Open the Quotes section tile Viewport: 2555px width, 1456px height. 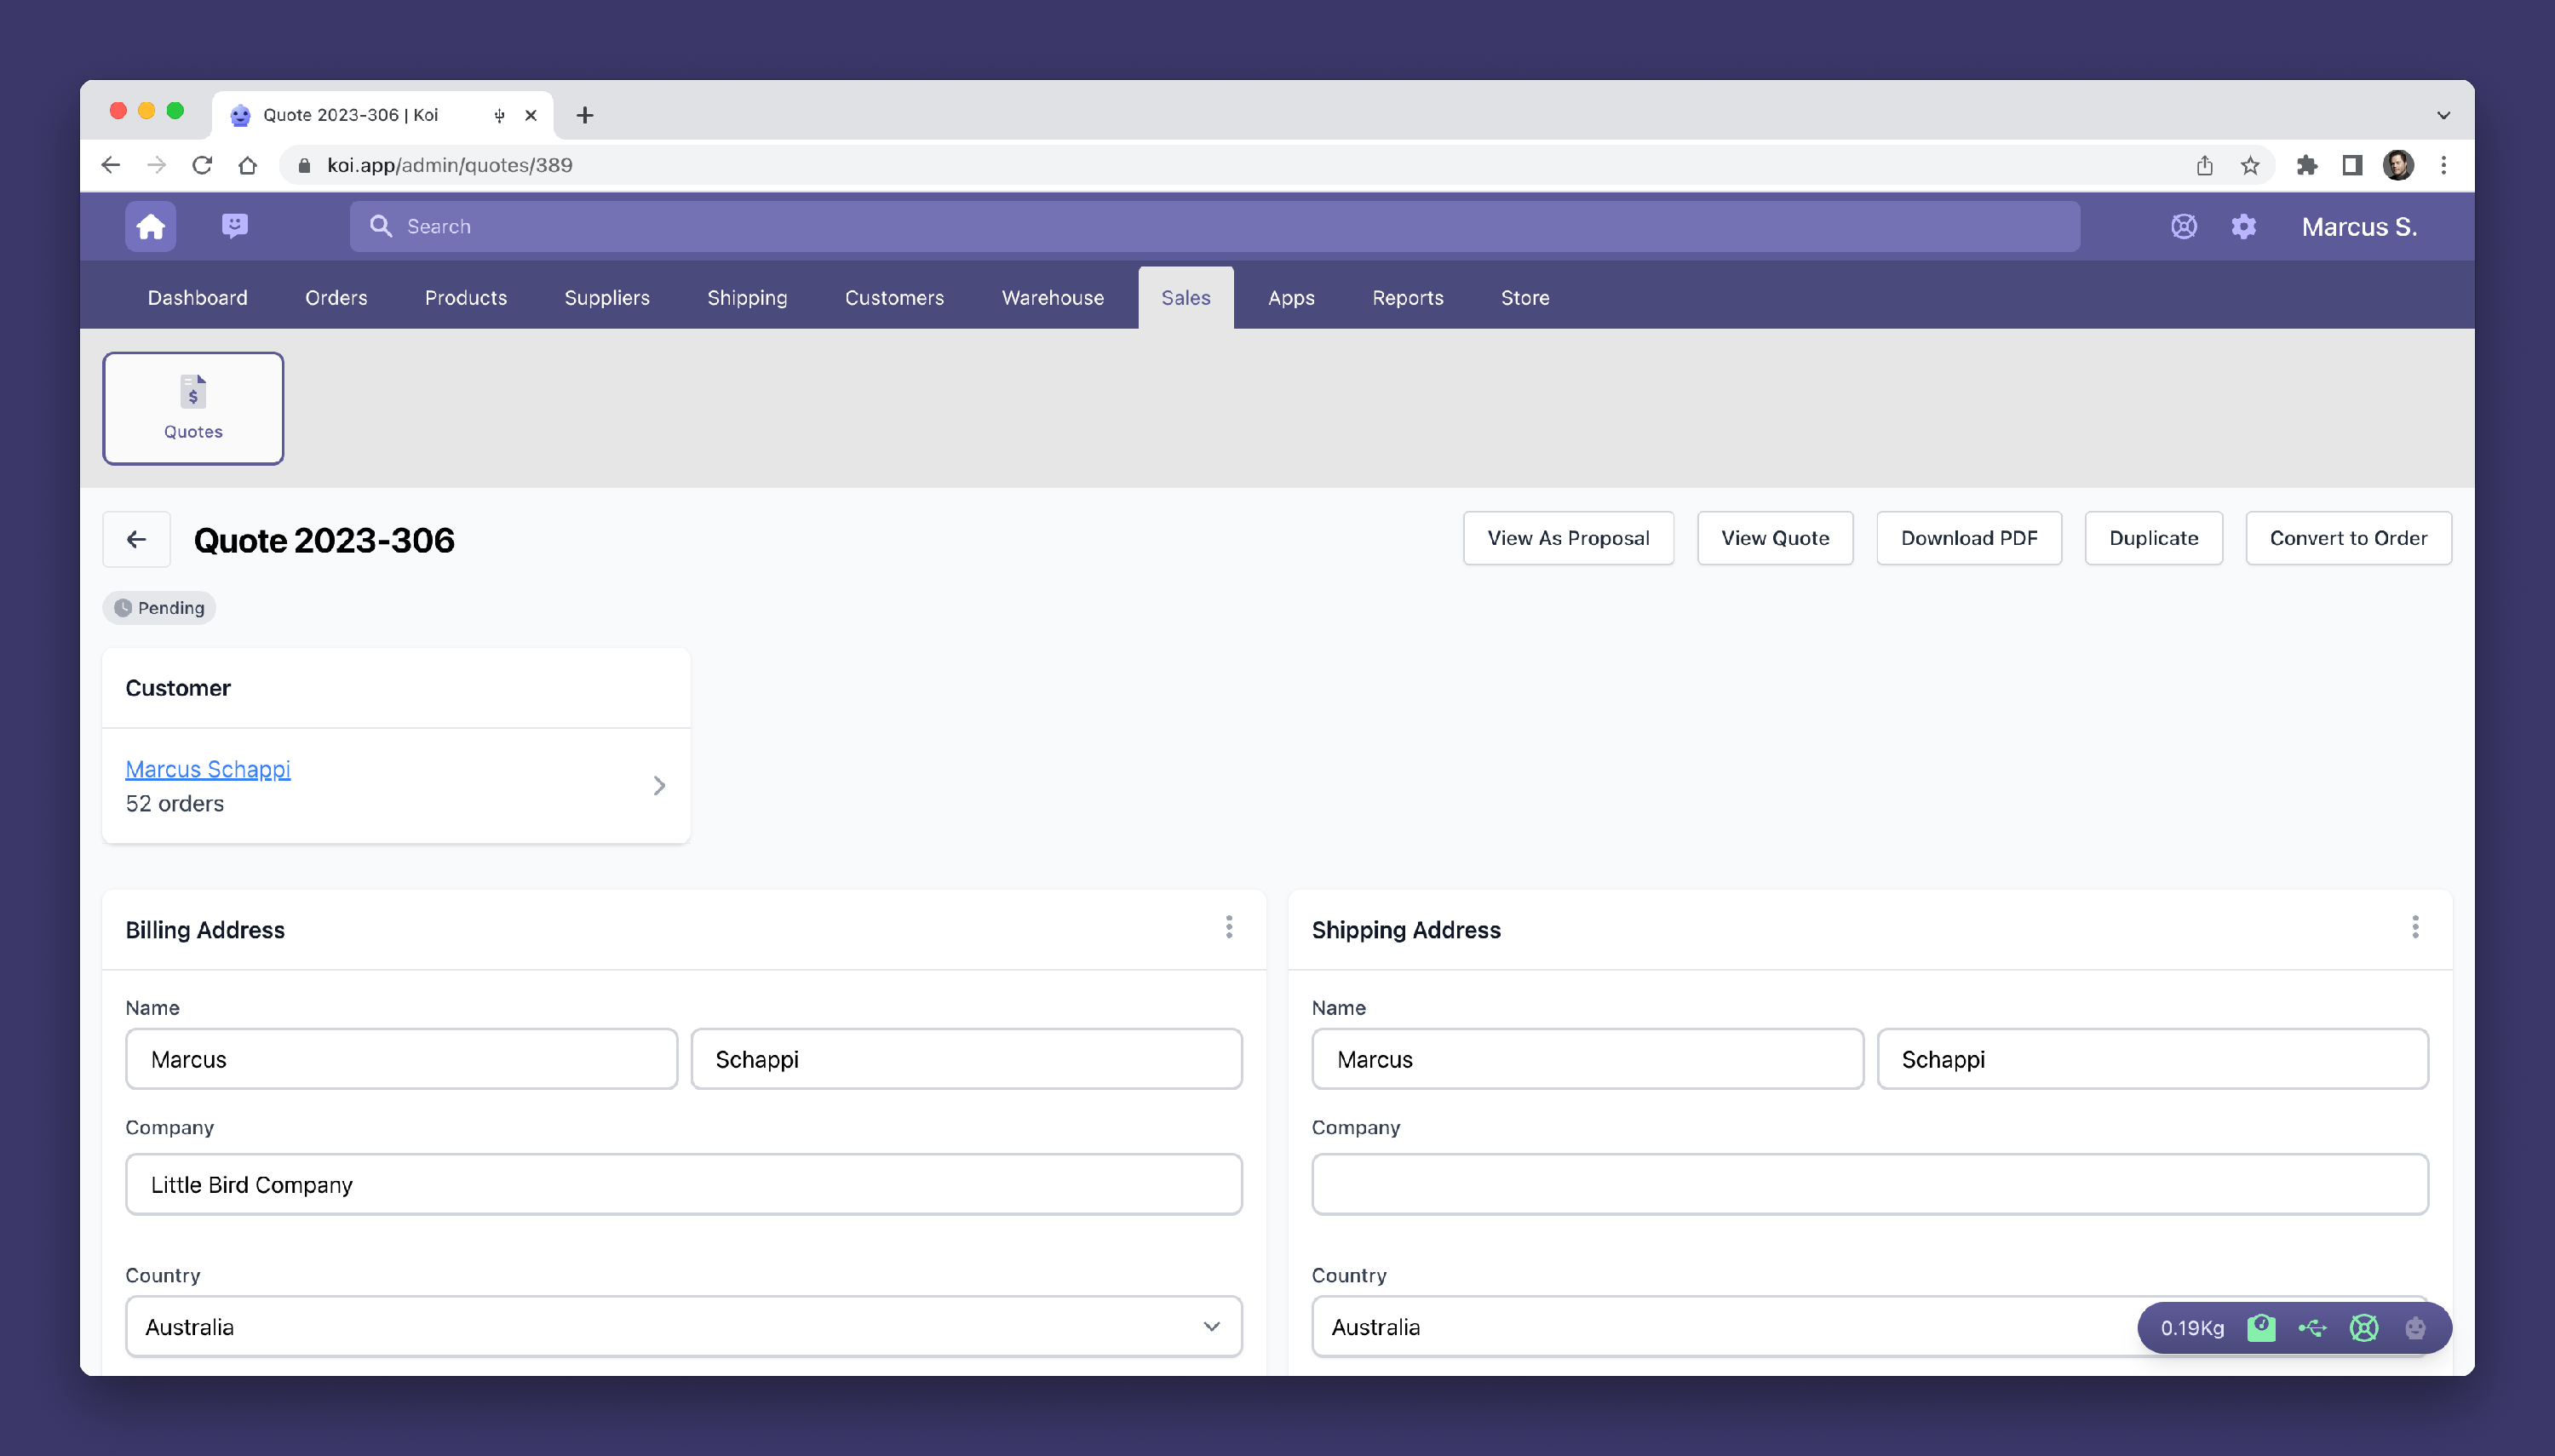pyautogui.click(x=193, y=408)
